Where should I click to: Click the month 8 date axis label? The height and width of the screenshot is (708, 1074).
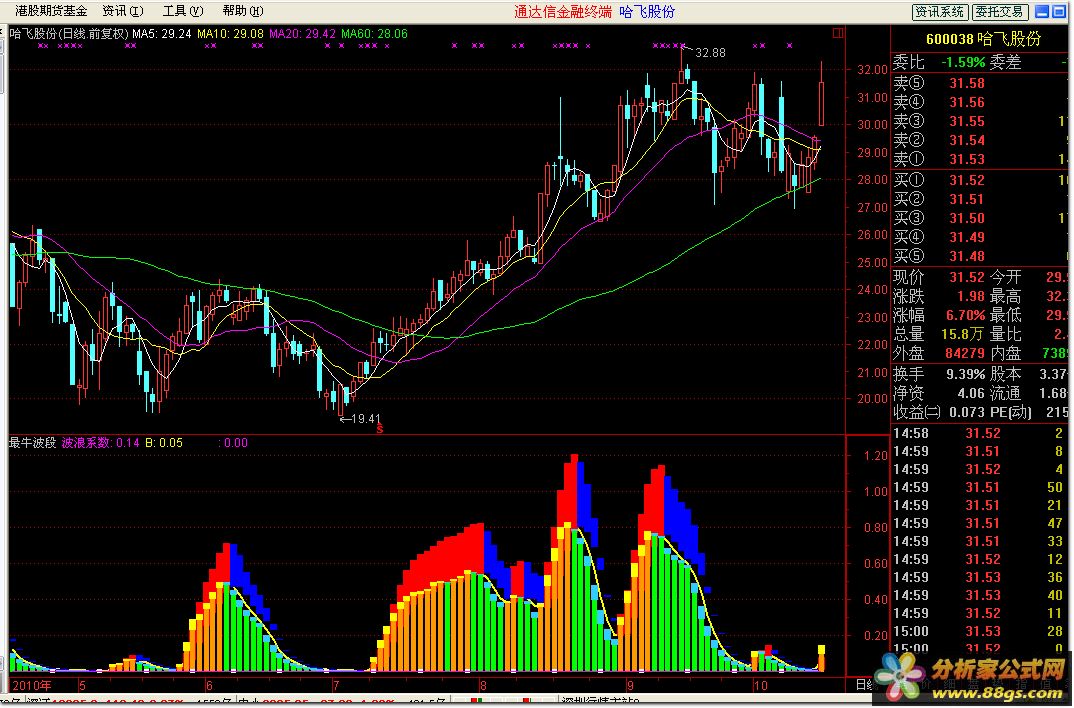point(483,685)
